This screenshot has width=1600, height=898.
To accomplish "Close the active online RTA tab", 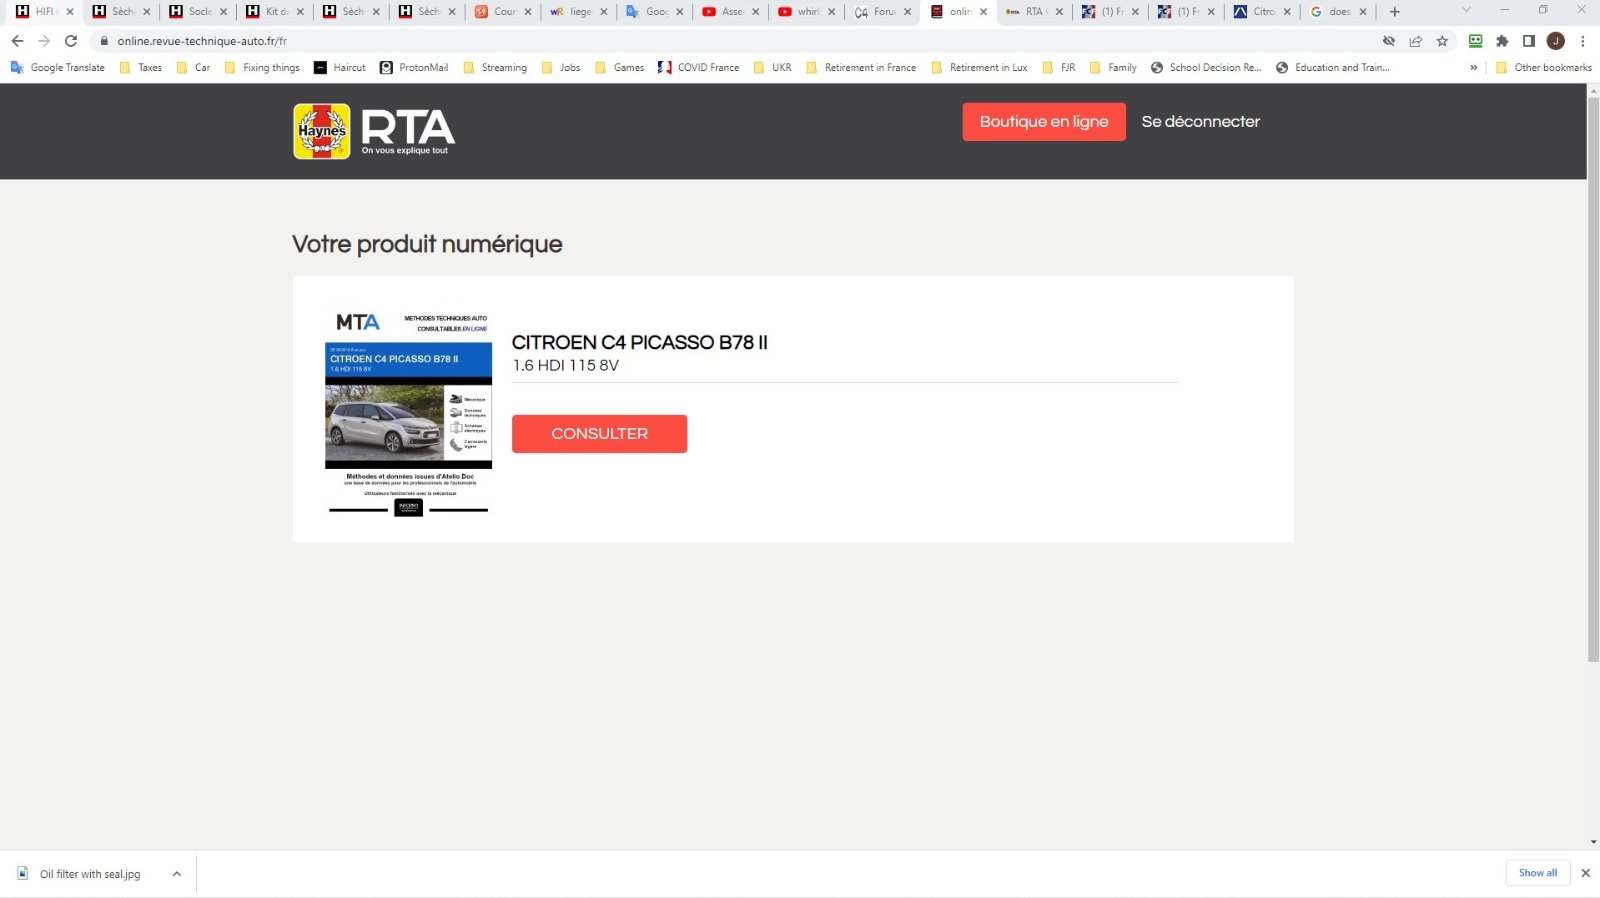I will 984,12.
